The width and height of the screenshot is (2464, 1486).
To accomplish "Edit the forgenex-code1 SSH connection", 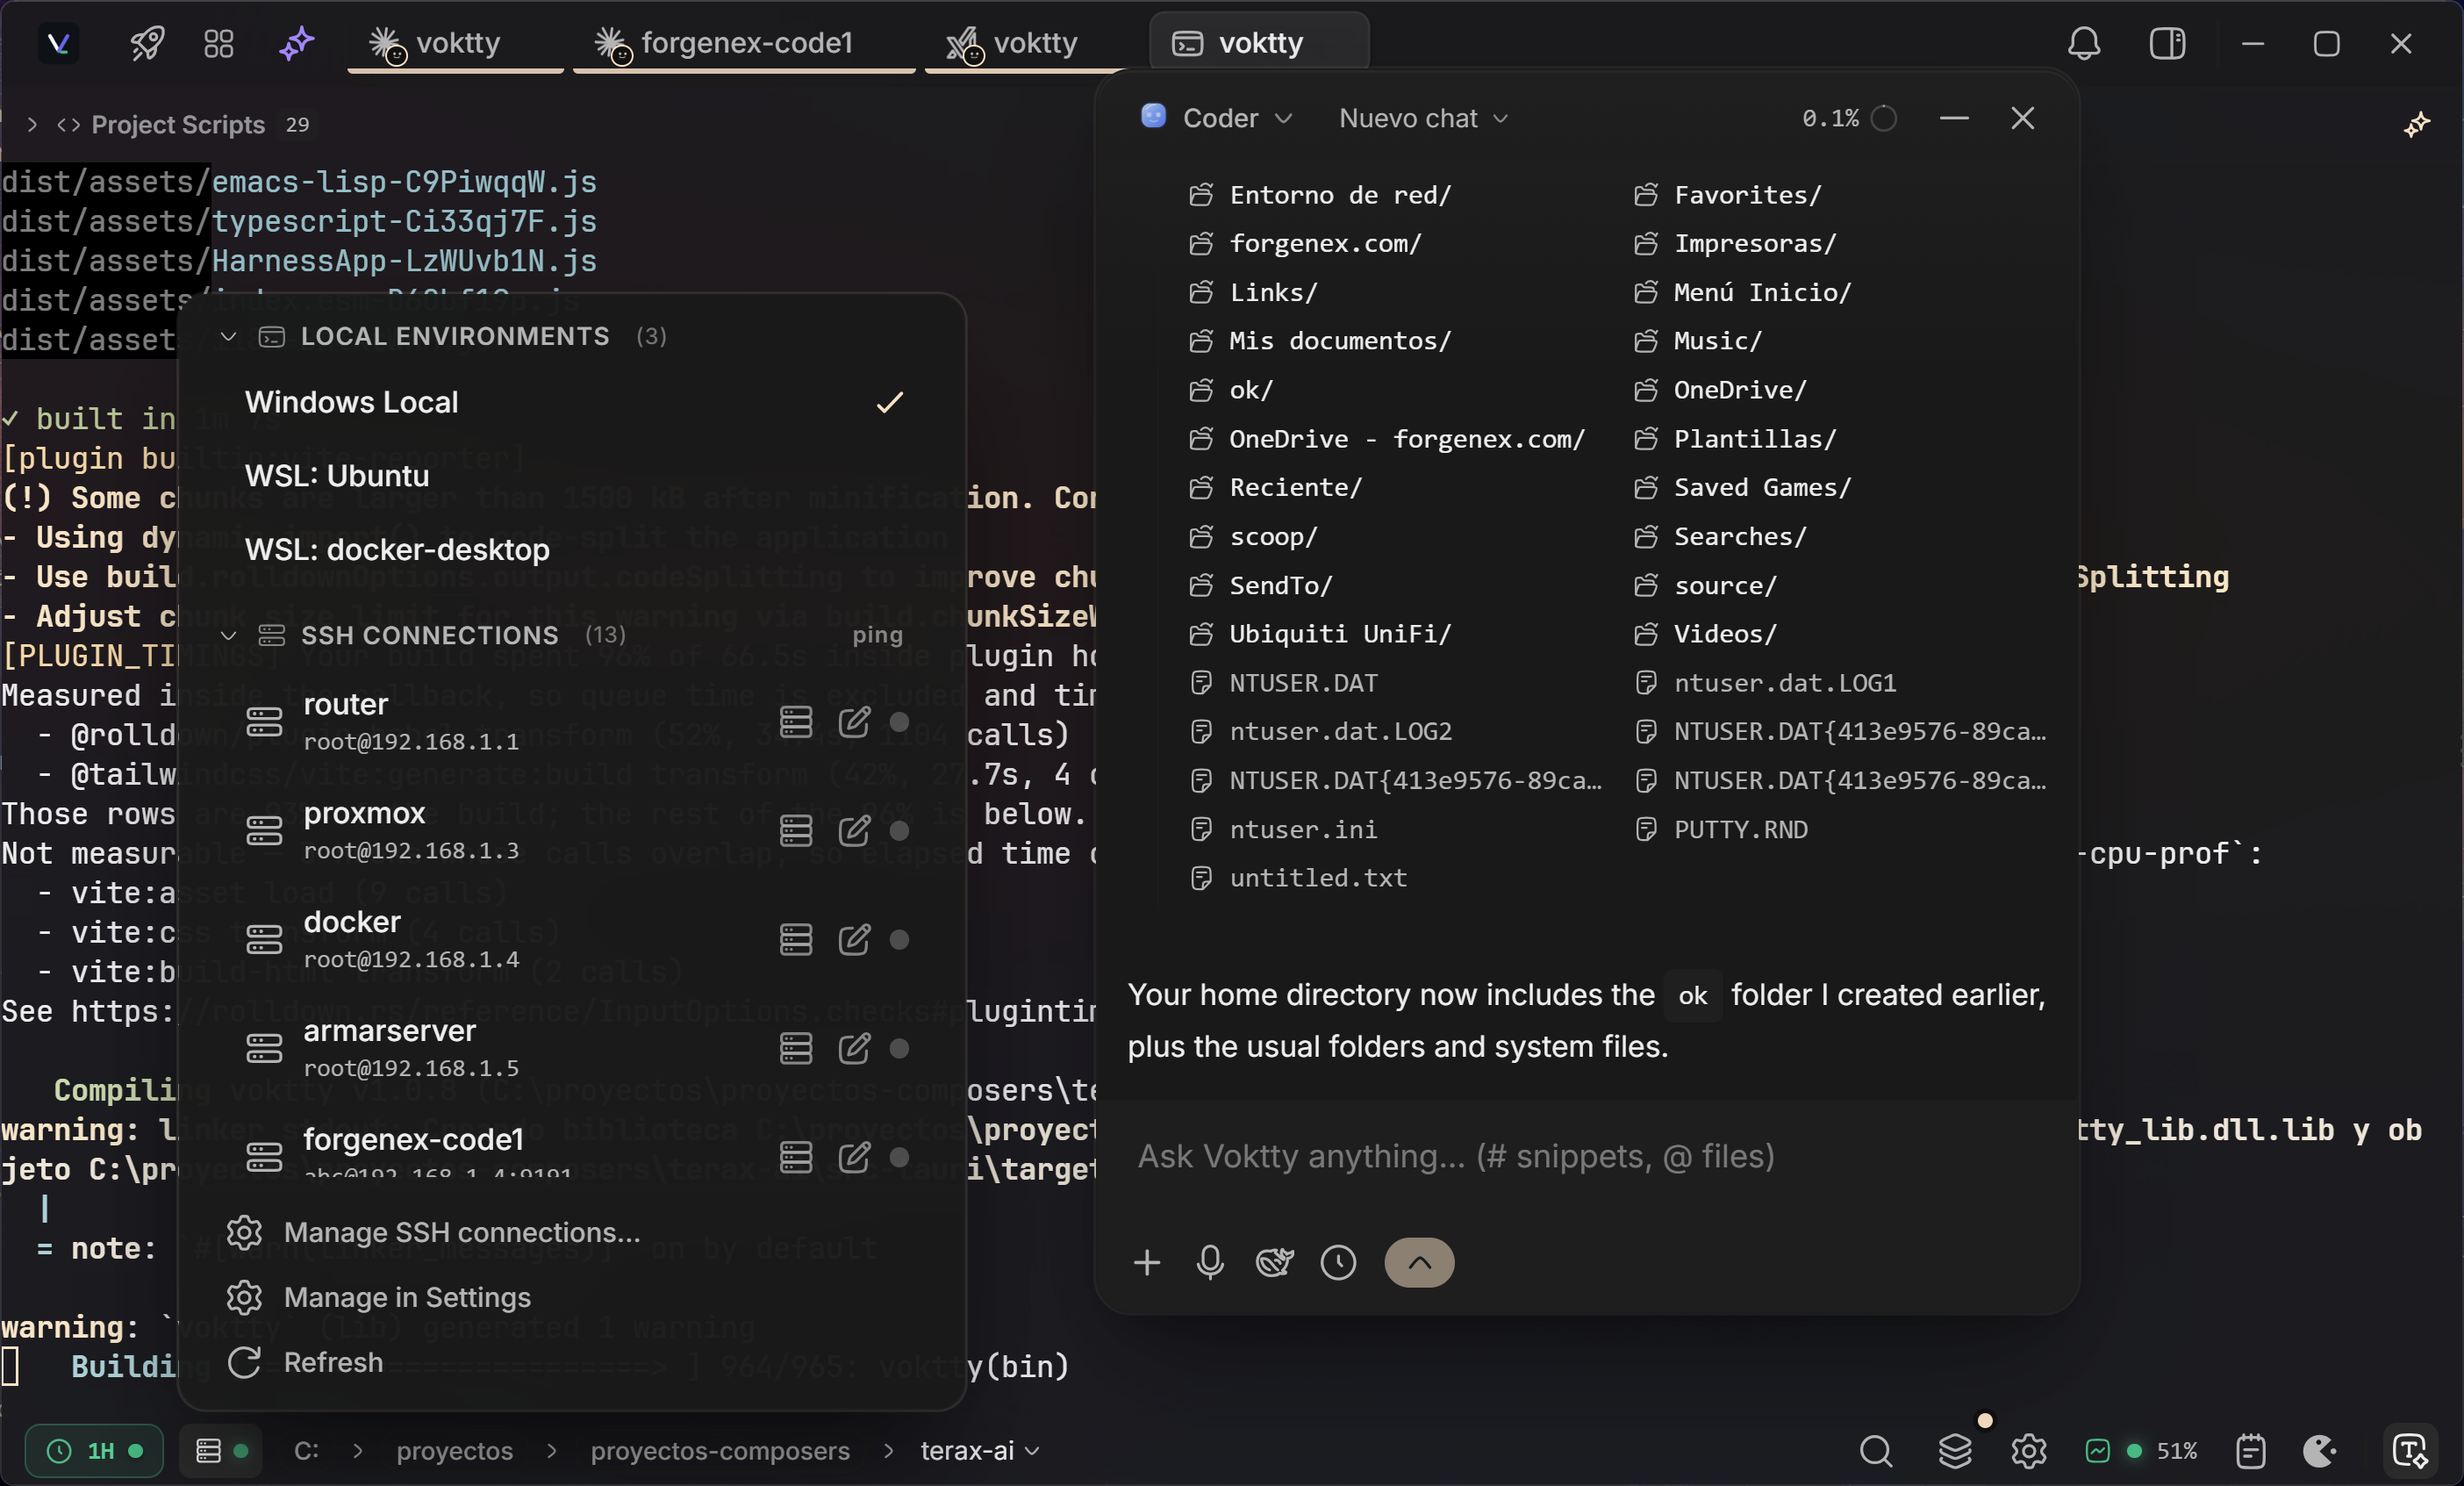I will coord(854,1158).
